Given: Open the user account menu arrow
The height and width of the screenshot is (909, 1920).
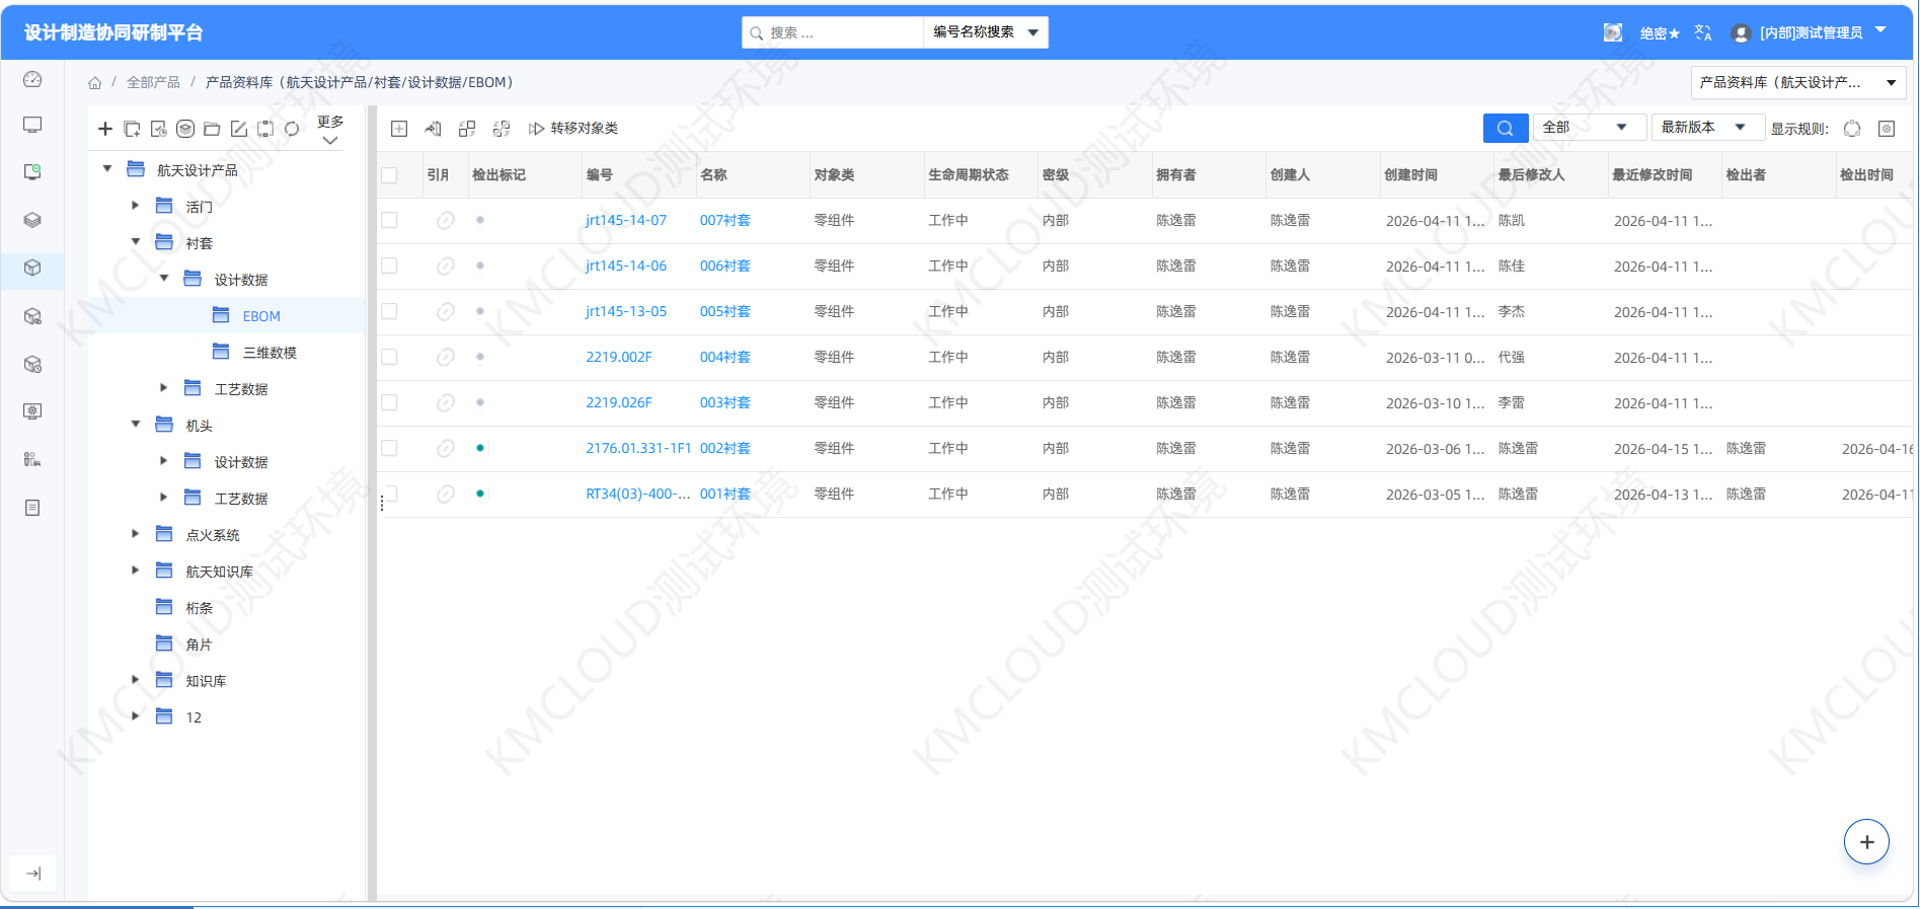Looking at the screenshot, I should tap(1881, 31).
